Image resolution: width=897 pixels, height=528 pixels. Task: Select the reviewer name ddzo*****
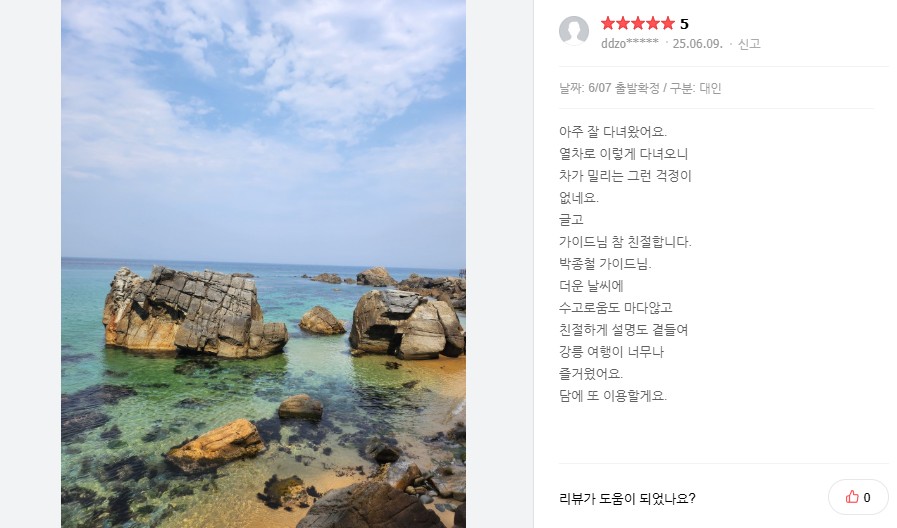point(629,43)
